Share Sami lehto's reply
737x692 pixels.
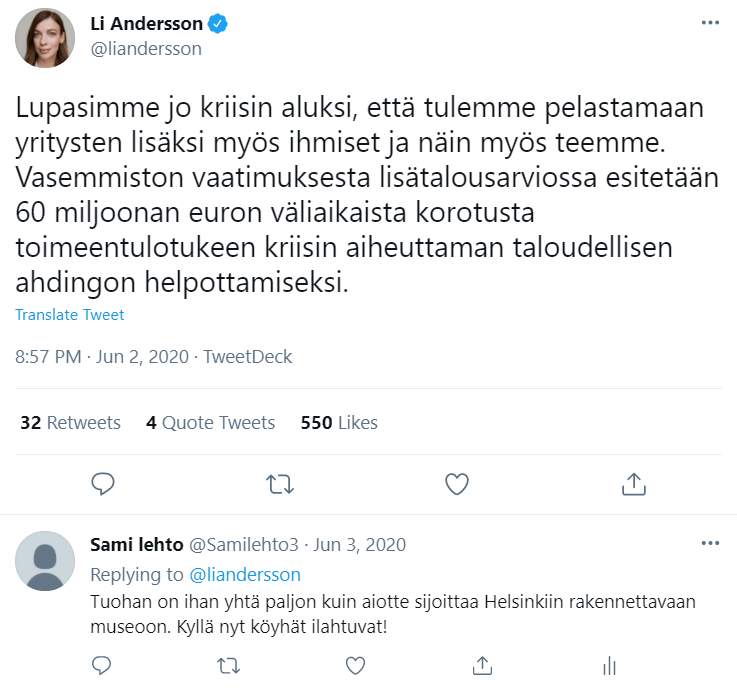[481, 665]
